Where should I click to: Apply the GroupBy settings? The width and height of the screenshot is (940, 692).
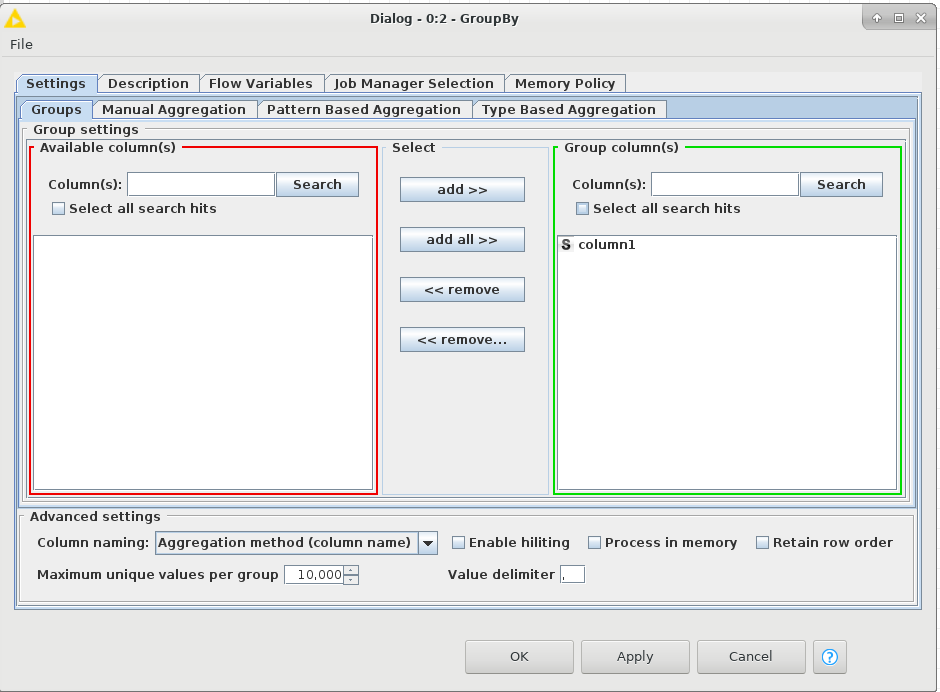click(634, 657)
